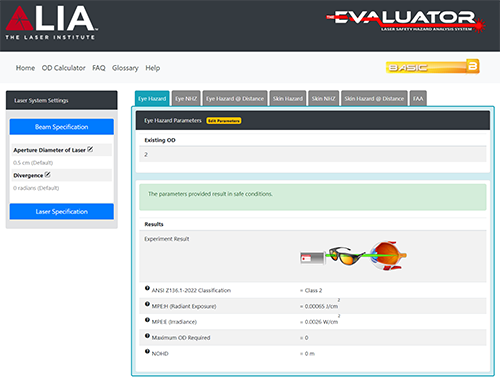
Task: Click the Laser Specification button
Action: [x=62, y=212]
